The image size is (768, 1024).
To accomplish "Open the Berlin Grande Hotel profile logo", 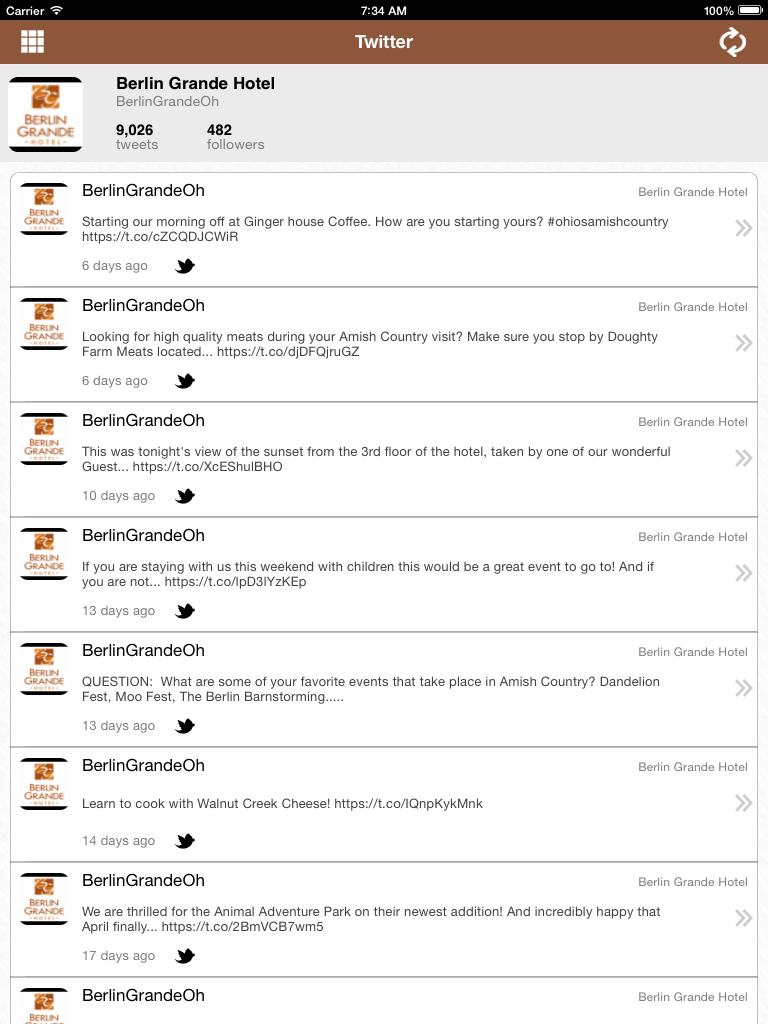I will point(45,114).
